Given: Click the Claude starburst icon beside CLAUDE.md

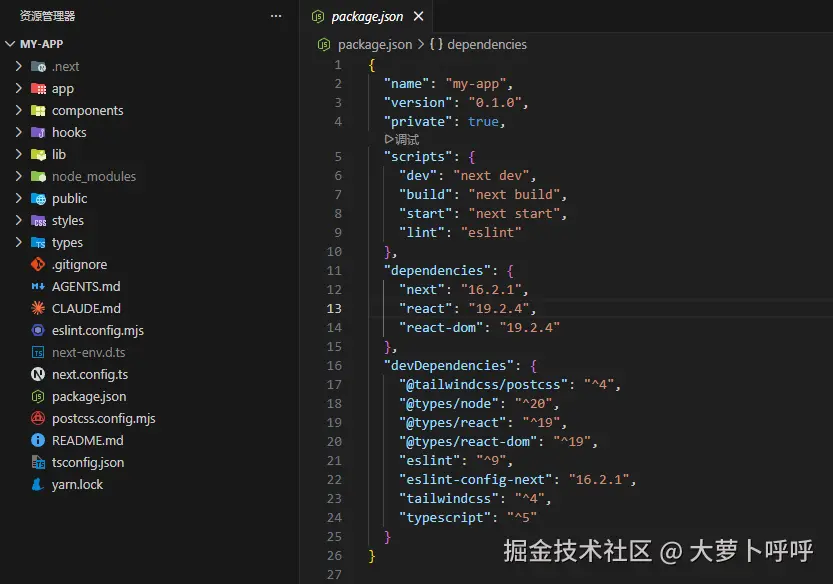Looking at the screenshot, I should 38,308.
